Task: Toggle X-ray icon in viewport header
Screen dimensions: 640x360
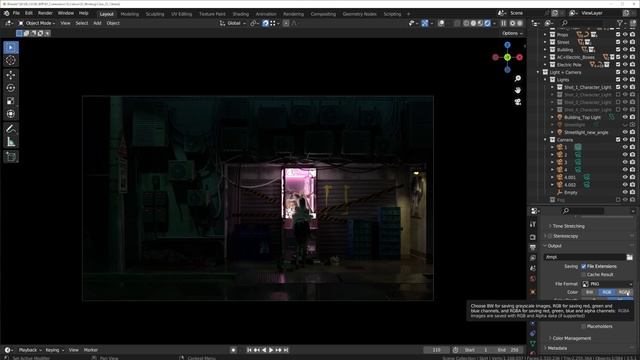Action: pyautogui.click(x=457, y=23)
